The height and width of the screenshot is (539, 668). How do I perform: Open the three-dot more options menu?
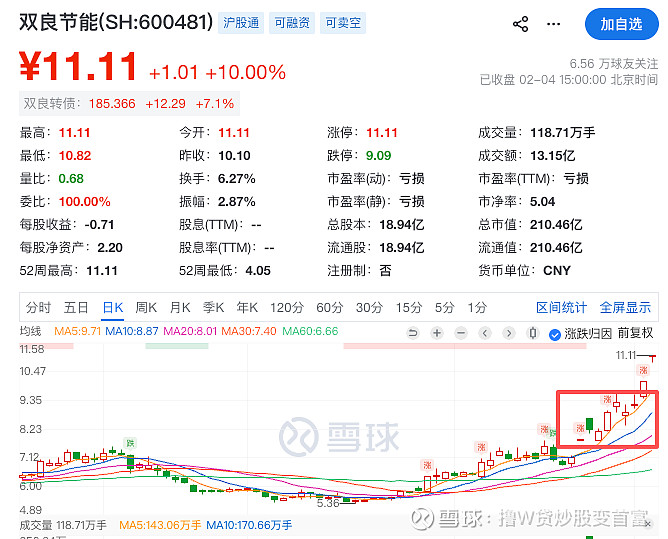(x=553, y=24)
